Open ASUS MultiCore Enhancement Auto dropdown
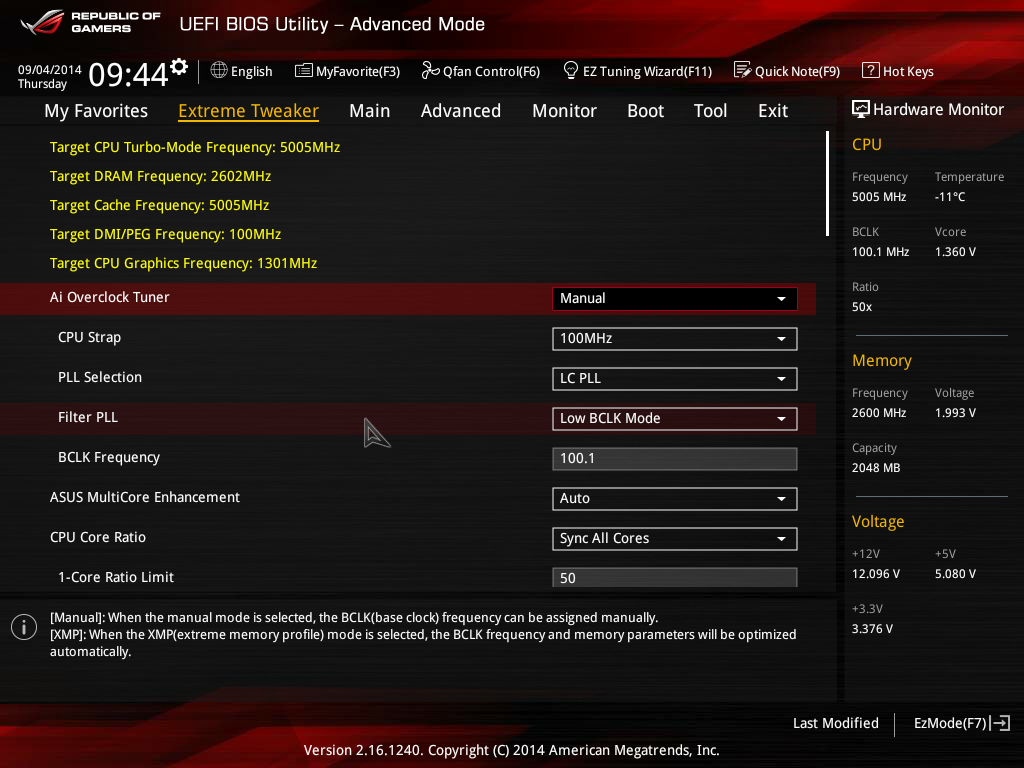Image resolution: width=1024 pixels, height=768 pixels. [675, 498]
